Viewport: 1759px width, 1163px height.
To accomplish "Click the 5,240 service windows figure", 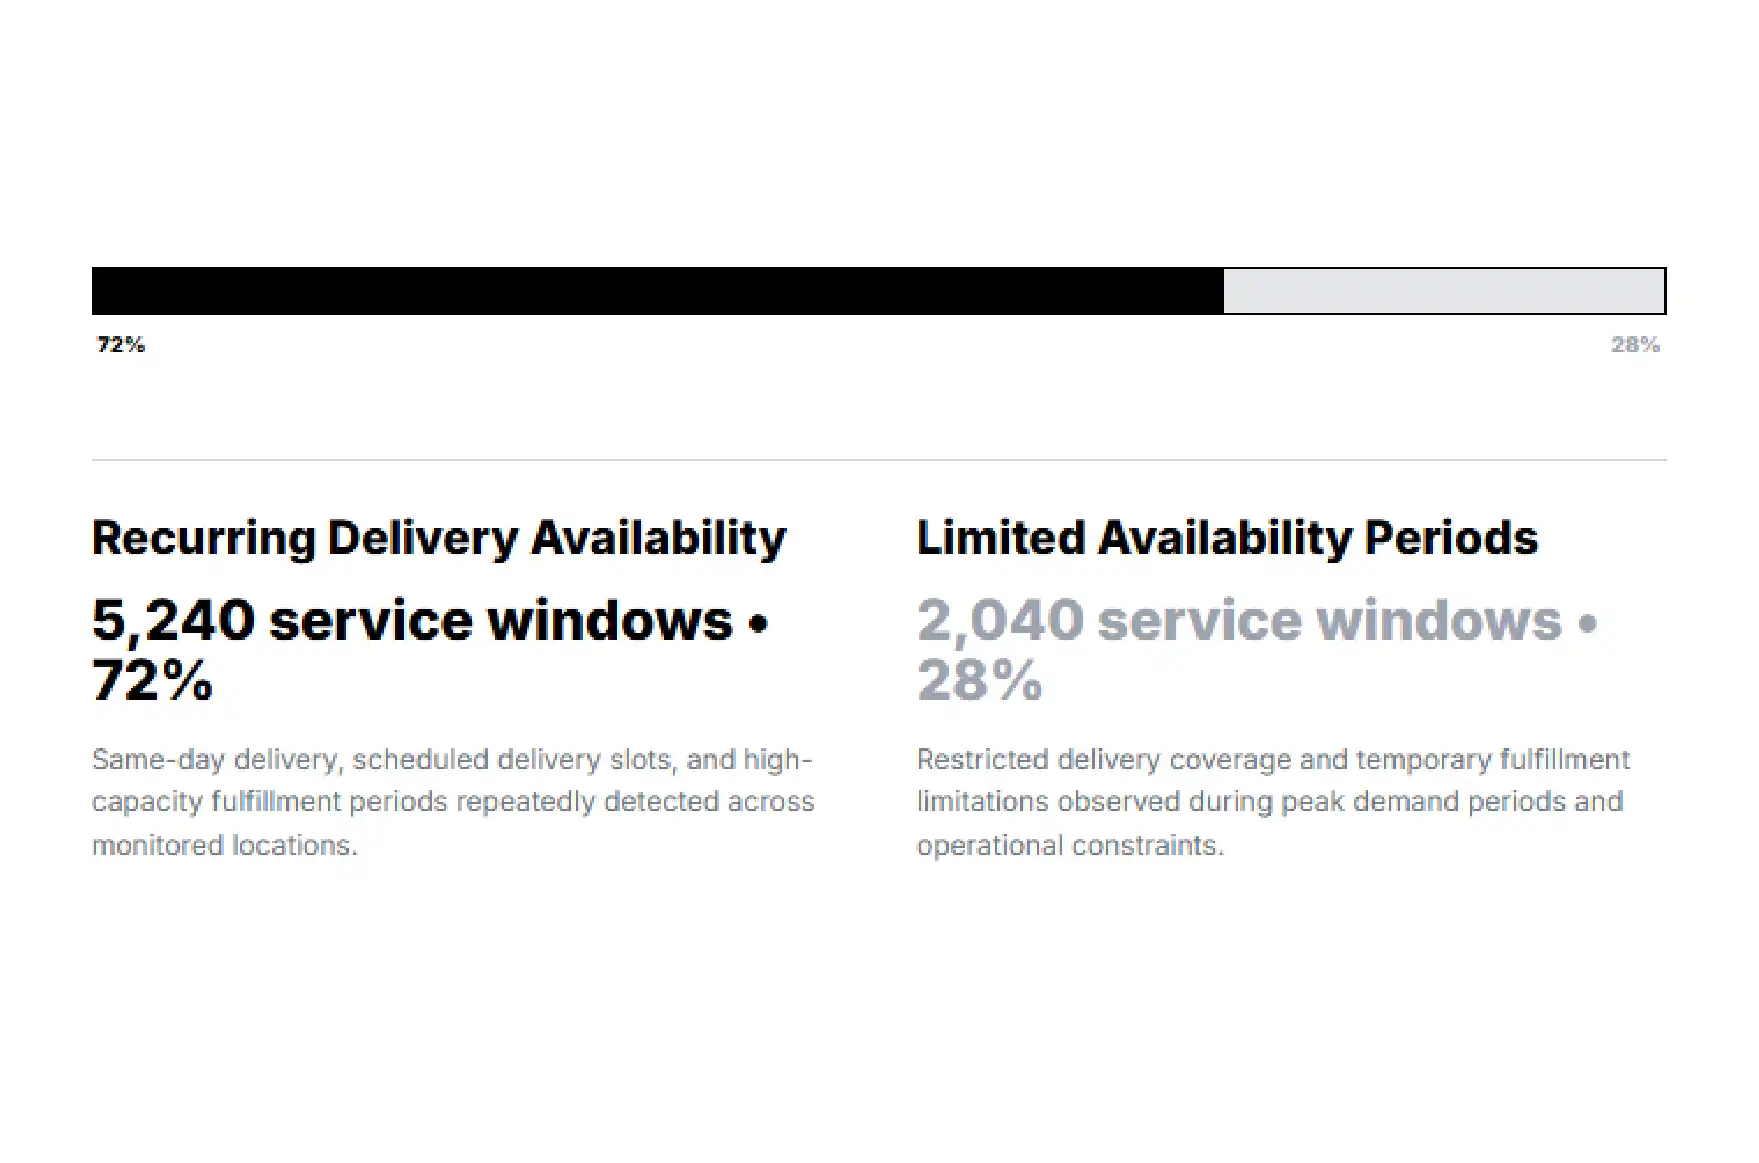I will [412, 621].
